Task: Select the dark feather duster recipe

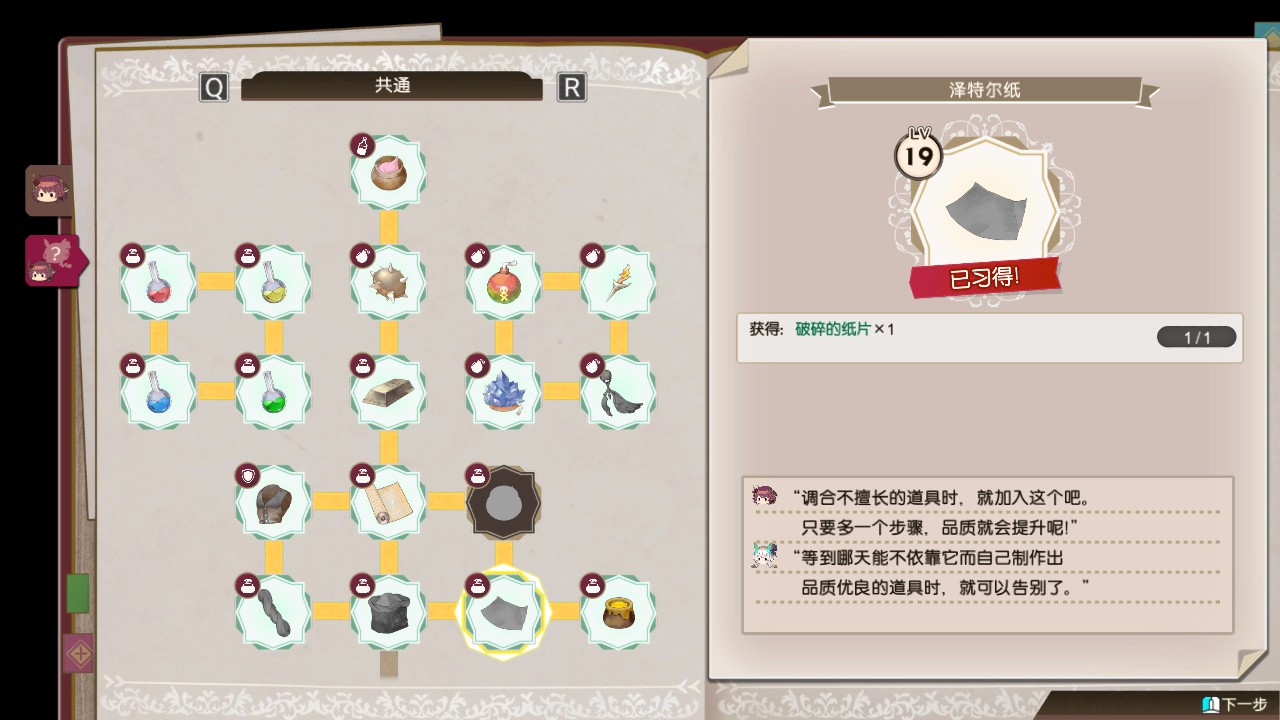Action: [x=618, y=392]
